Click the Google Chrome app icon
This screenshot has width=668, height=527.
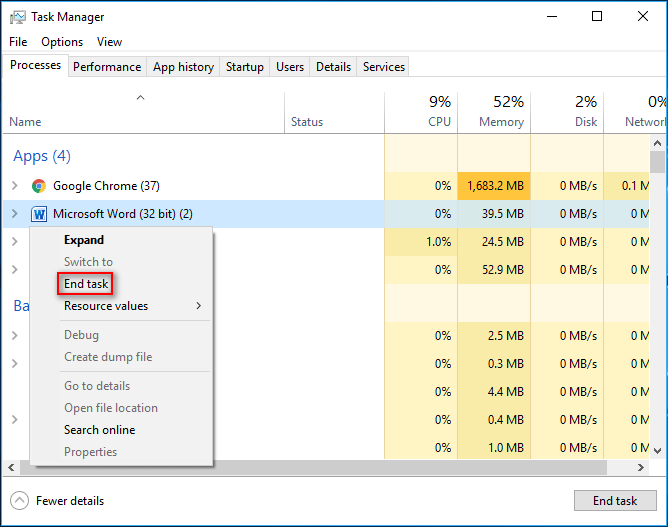(x=39, y=186)
